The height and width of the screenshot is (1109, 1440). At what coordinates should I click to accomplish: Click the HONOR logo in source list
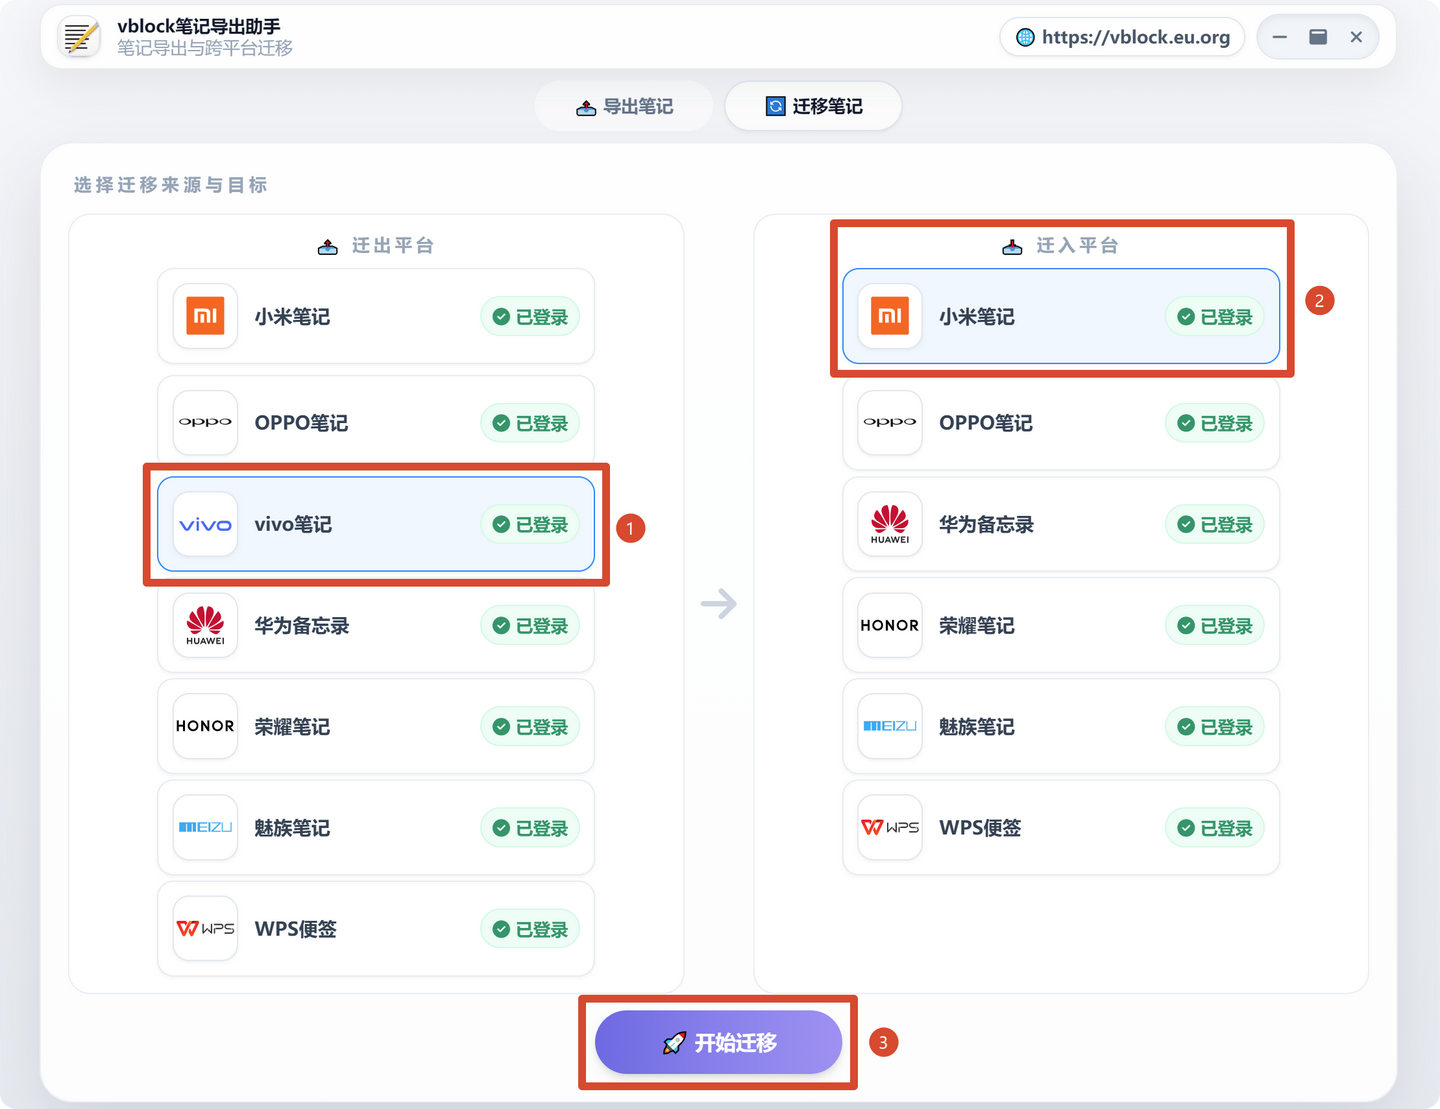pos(205,726)
